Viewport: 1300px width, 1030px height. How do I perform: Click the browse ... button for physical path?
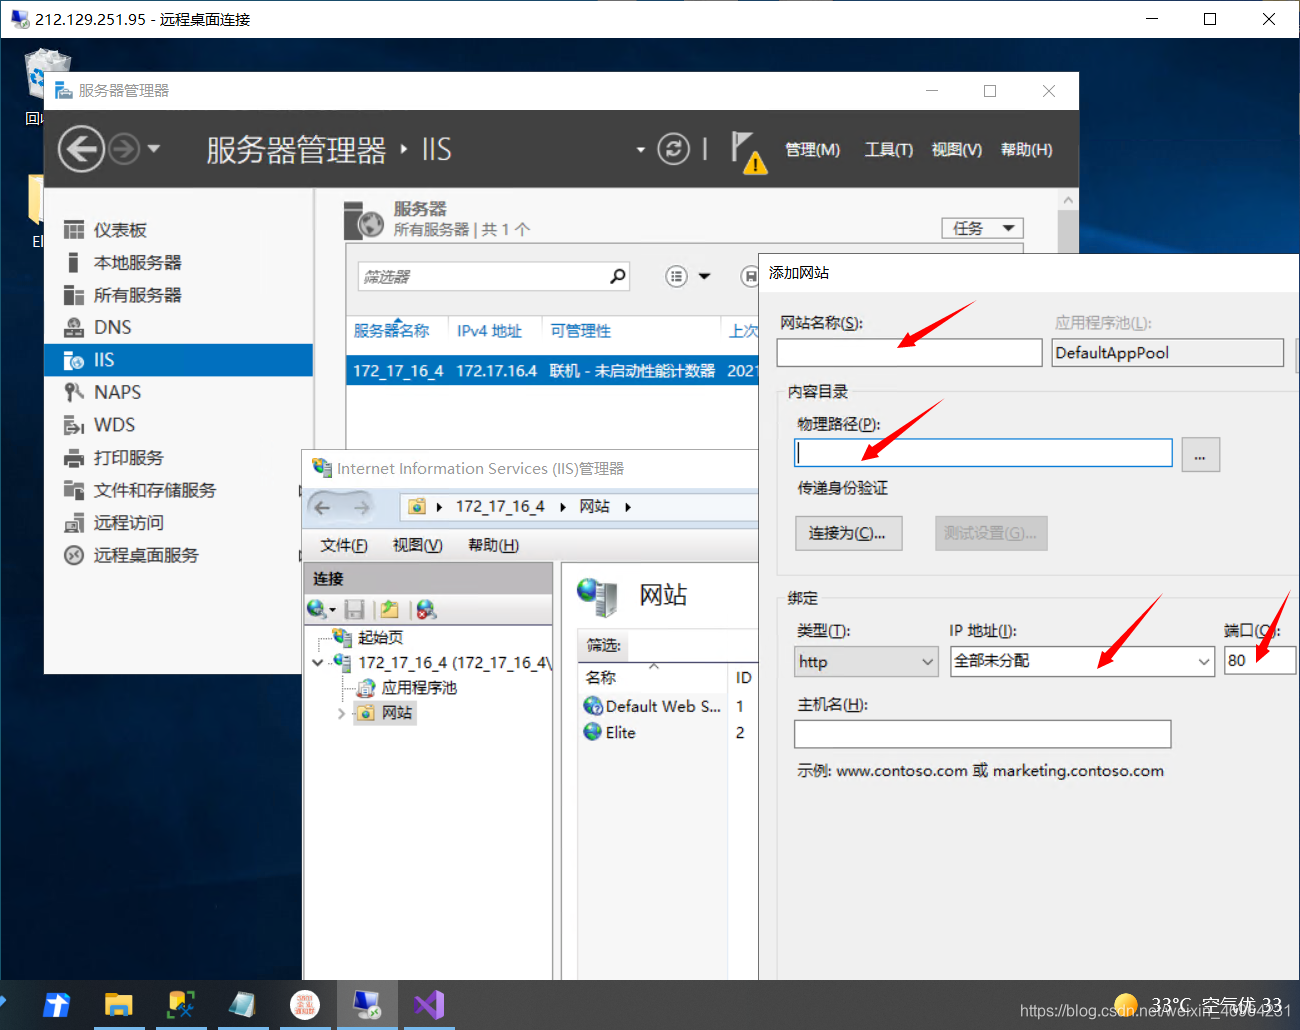(1200, 454)
